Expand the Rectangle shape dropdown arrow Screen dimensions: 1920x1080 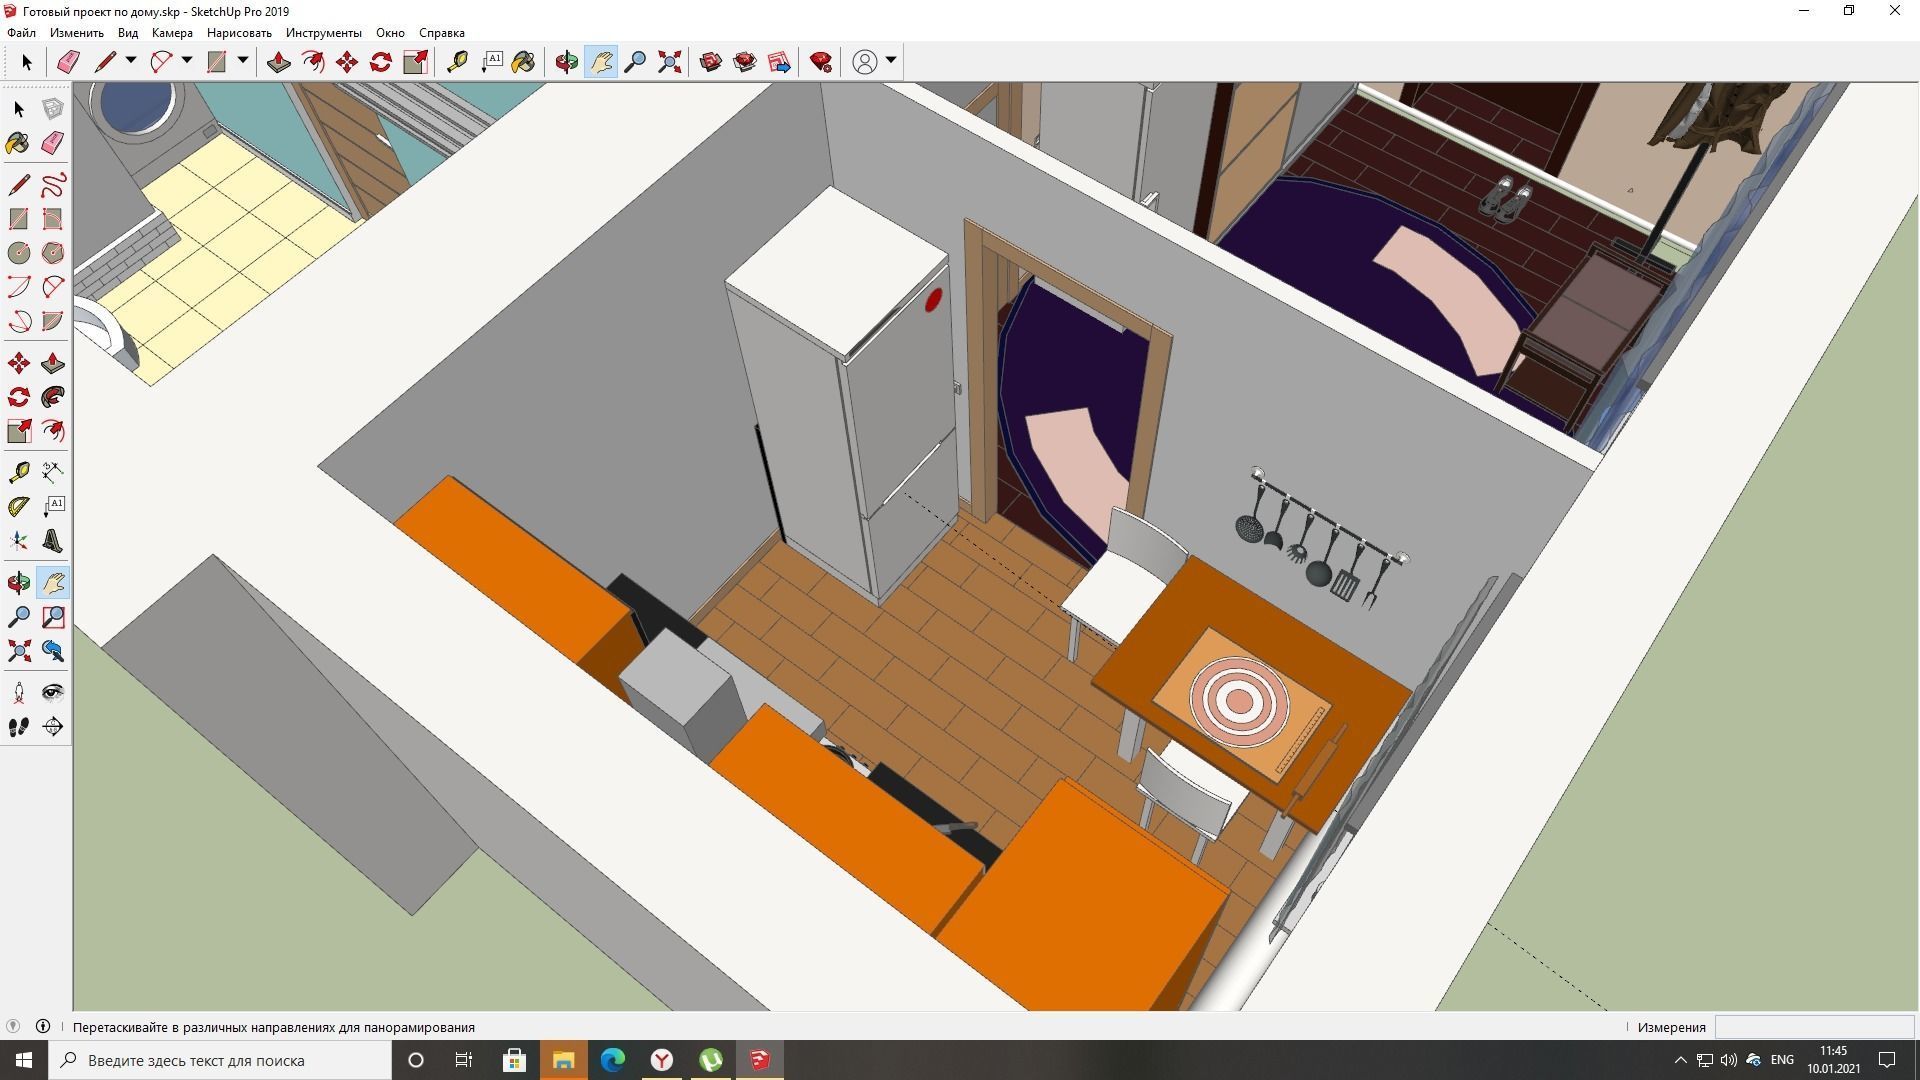(242, 61)
